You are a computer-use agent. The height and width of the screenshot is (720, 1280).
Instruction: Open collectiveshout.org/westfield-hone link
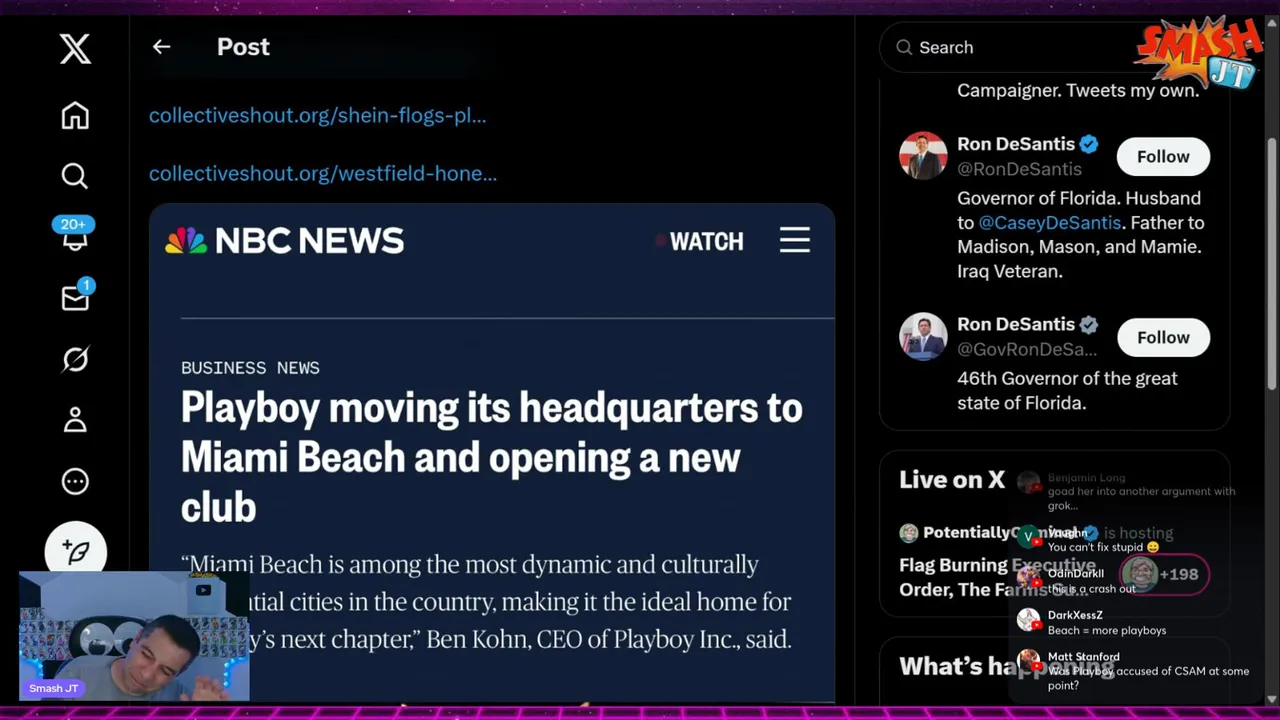tap(323, 173)
